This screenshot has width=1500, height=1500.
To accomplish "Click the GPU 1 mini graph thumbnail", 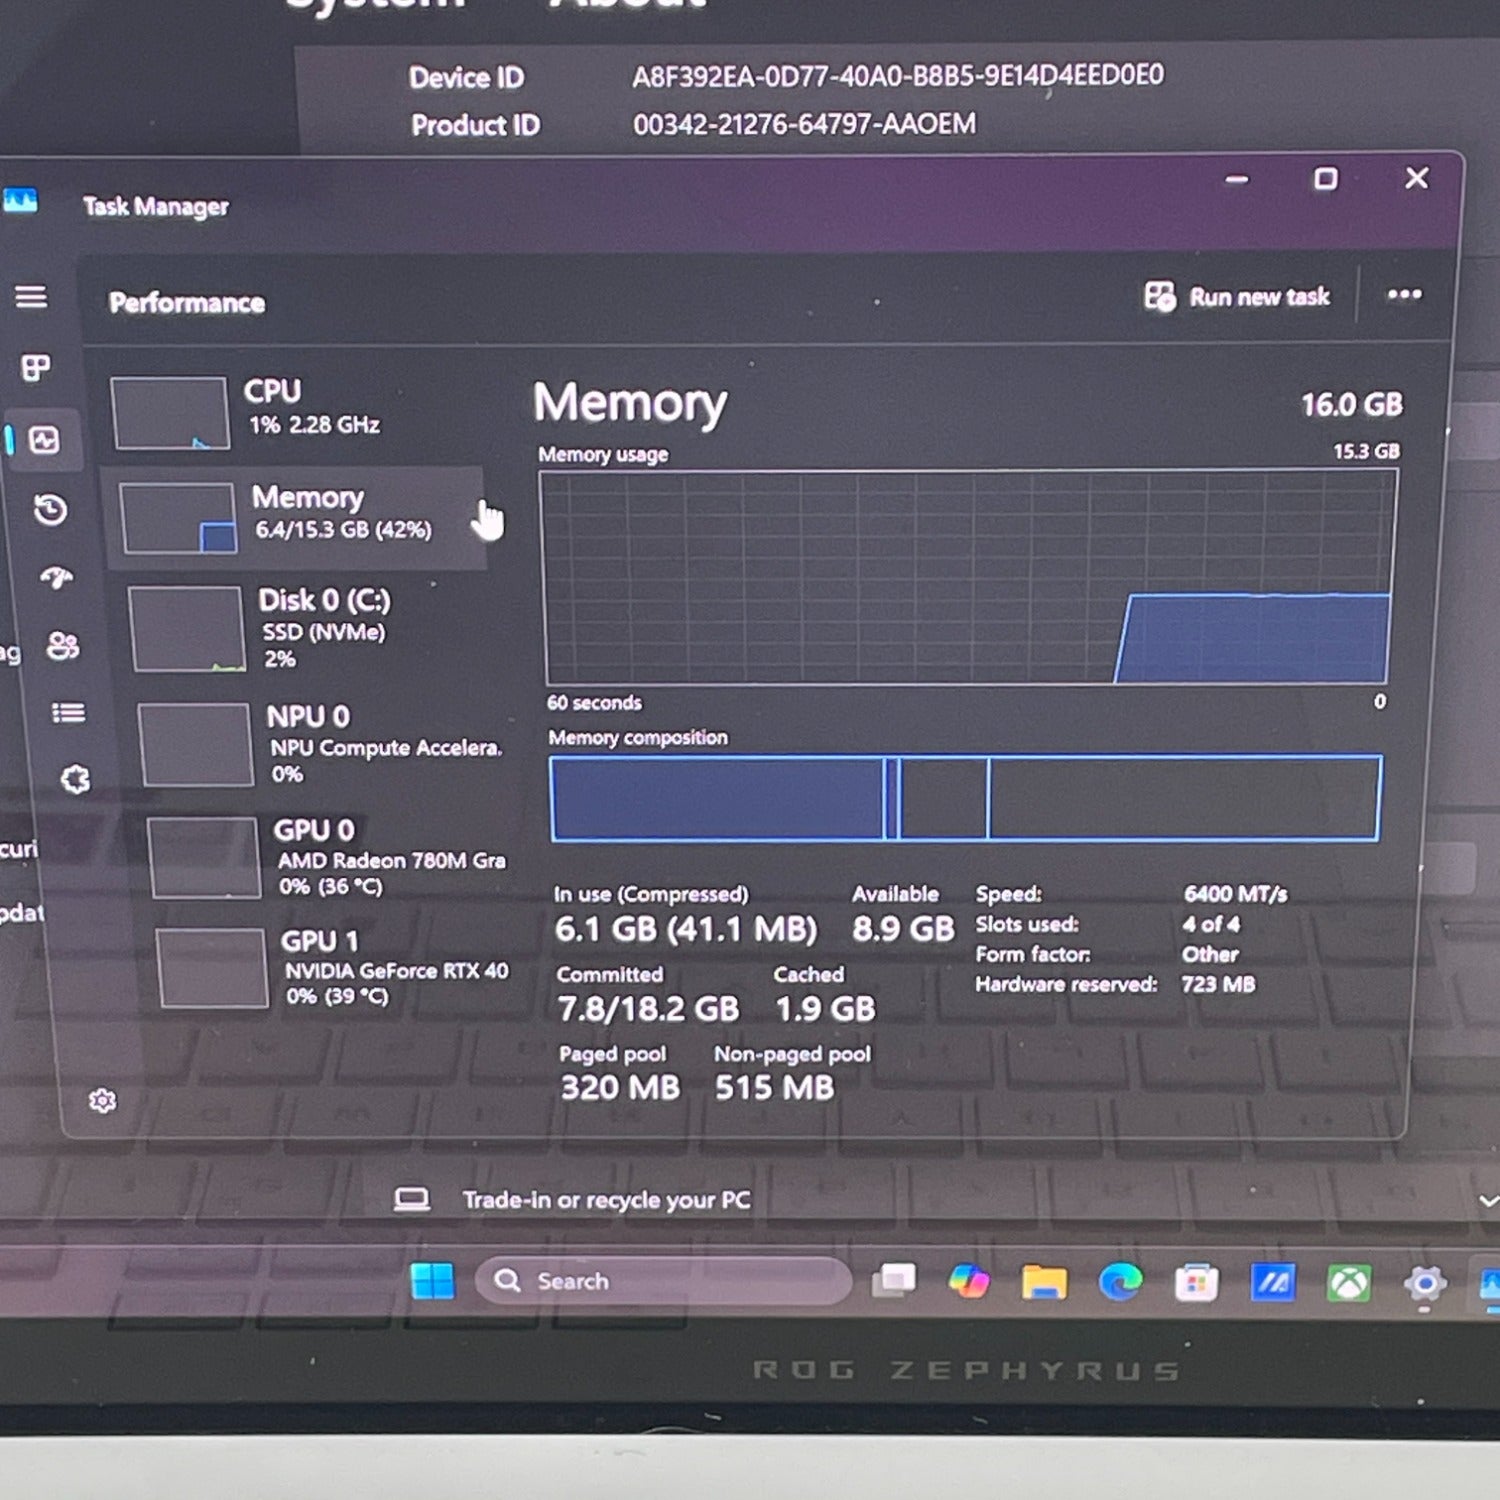I will click(x=212, y=968).
